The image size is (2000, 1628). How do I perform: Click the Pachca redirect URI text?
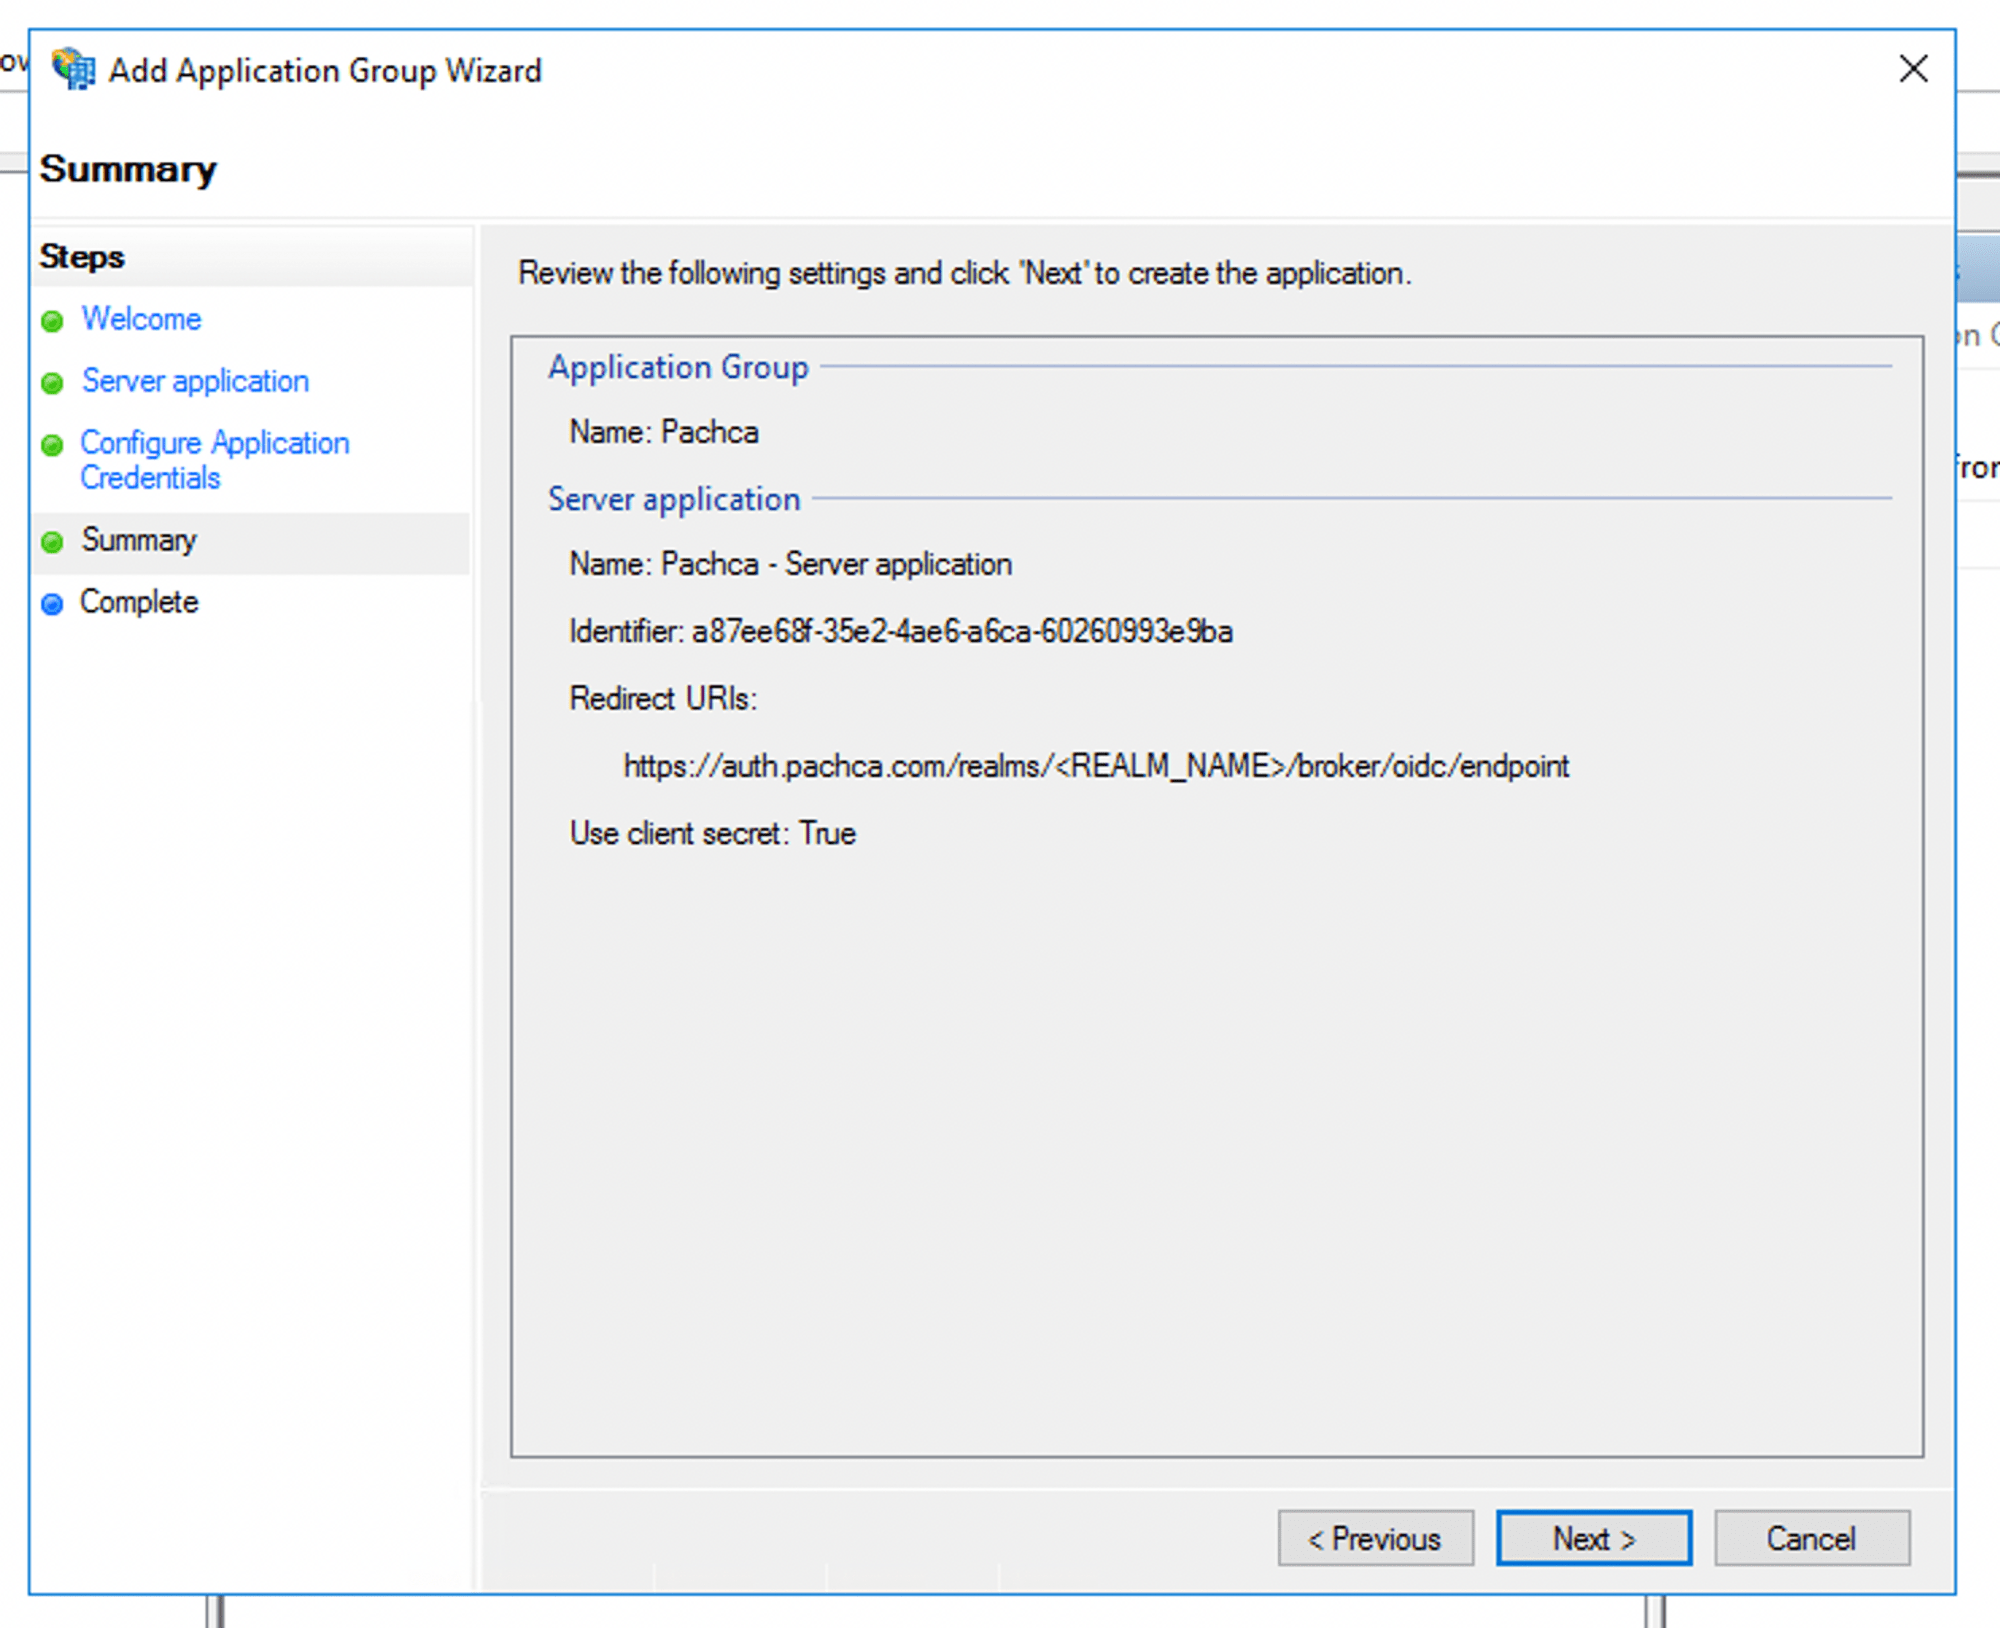click(x=1096, y=766)
